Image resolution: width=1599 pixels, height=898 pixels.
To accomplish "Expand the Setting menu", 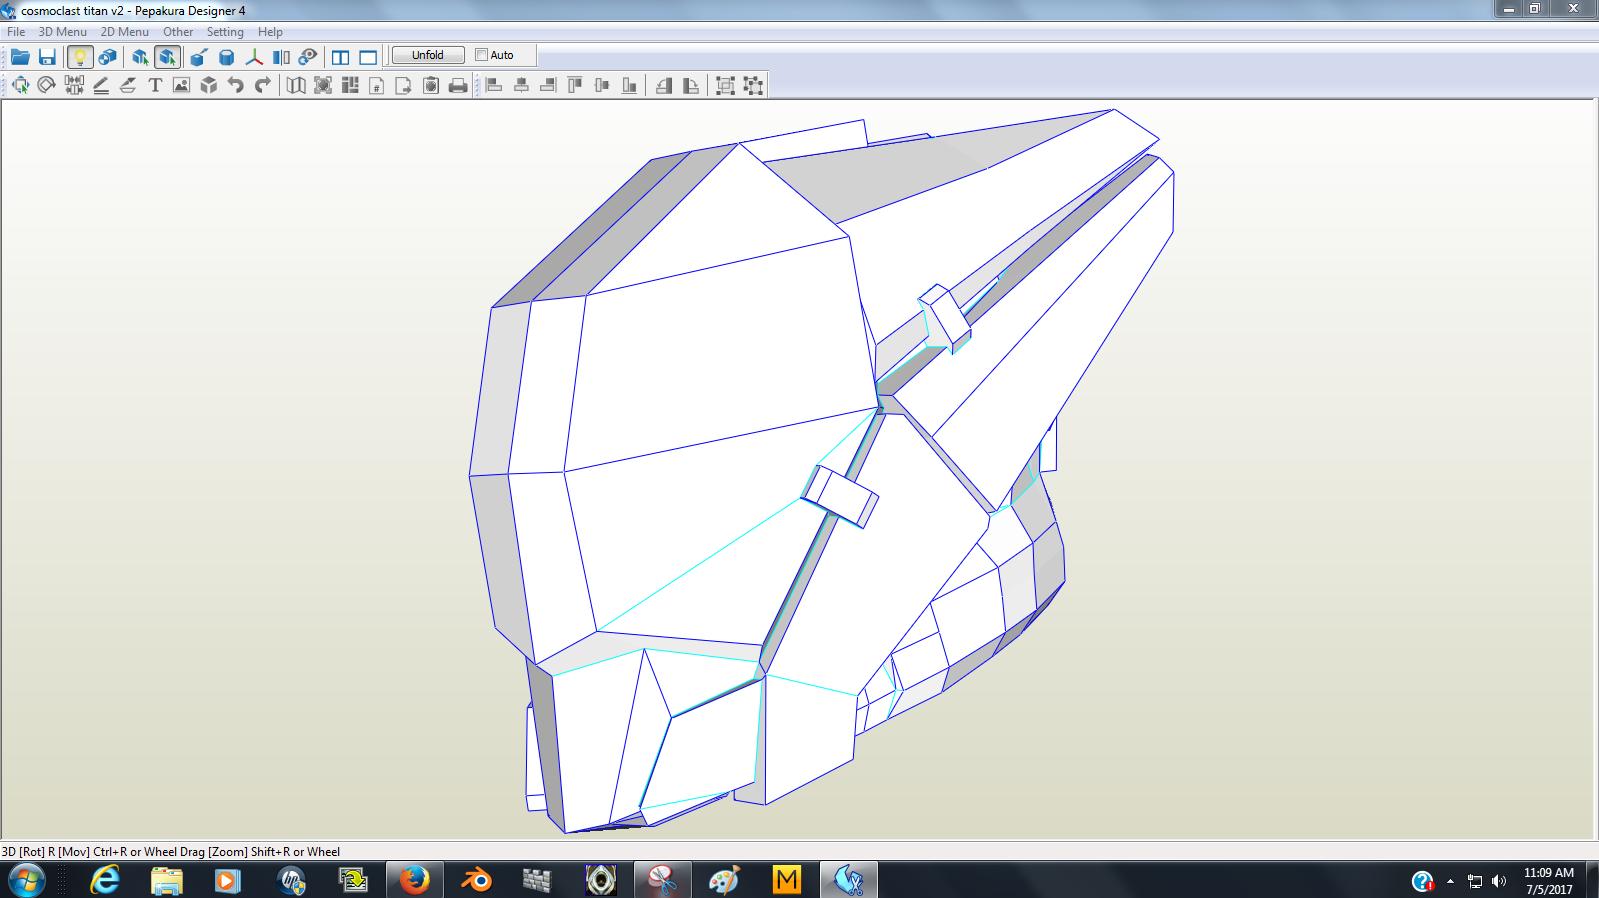I will [225, 32].
